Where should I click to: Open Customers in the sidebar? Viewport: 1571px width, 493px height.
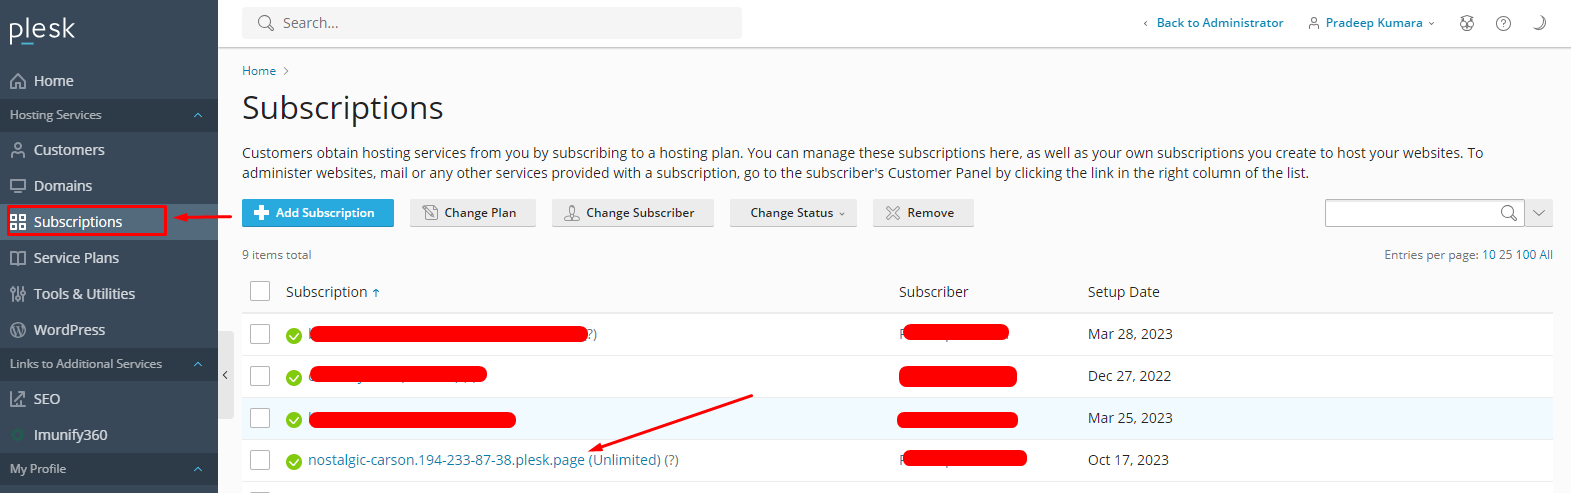[69, 150]
